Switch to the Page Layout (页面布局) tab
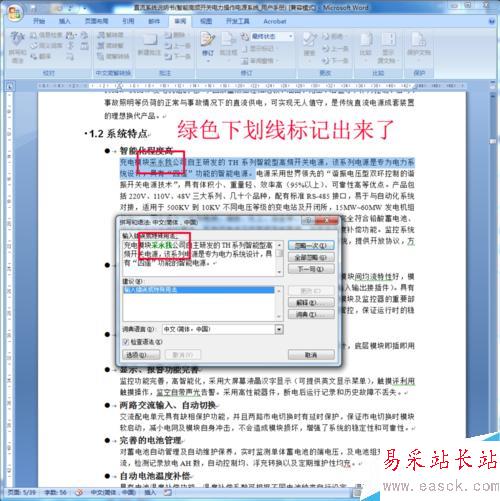 [x=97, y=21]
